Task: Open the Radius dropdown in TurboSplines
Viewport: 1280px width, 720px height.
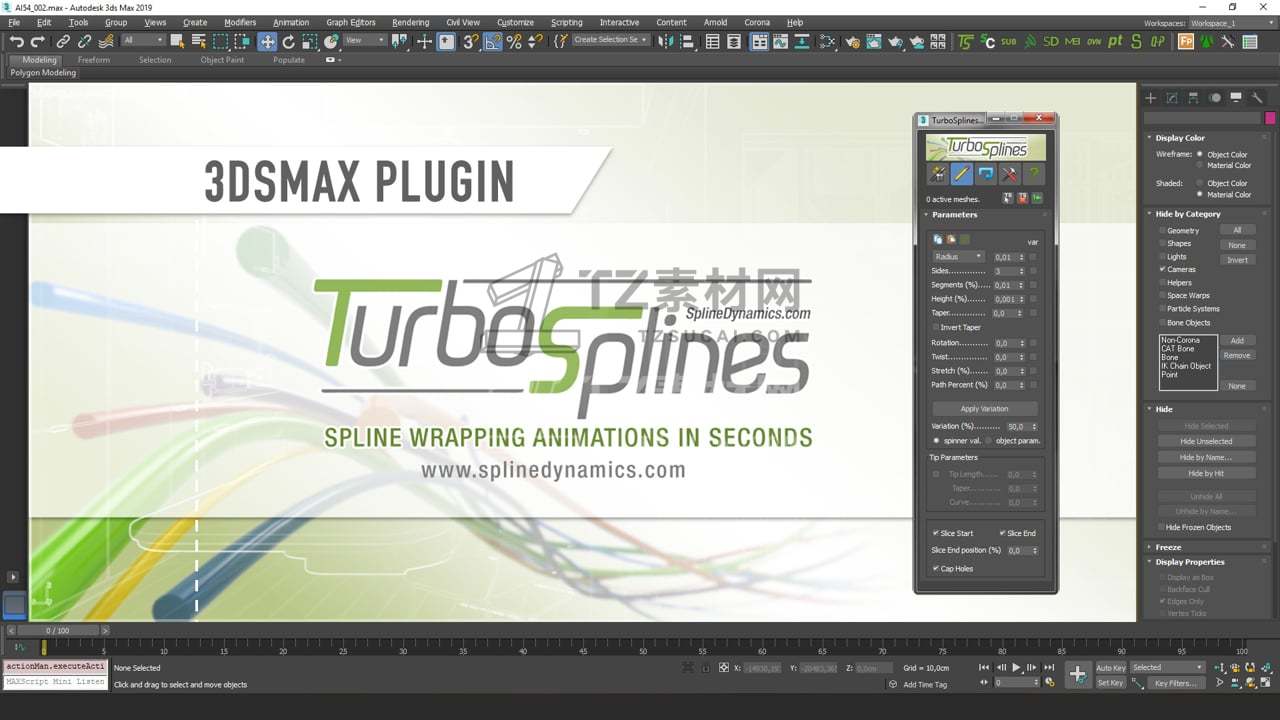Action: click(x=958, y=257)
